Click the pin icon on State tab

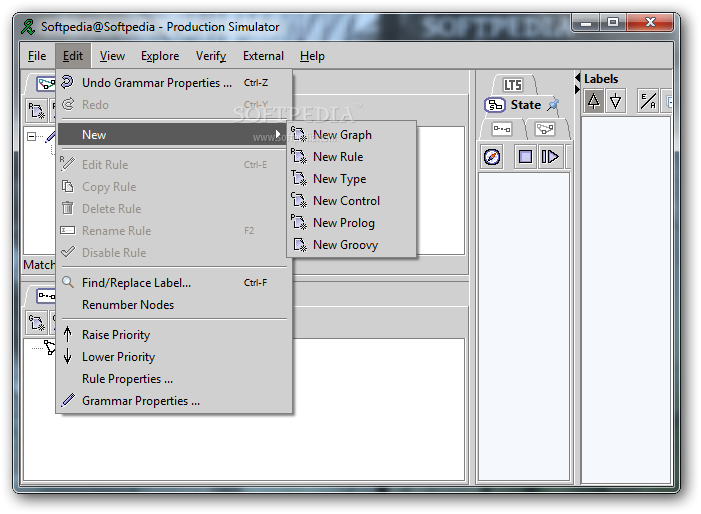tap(553, 105)
